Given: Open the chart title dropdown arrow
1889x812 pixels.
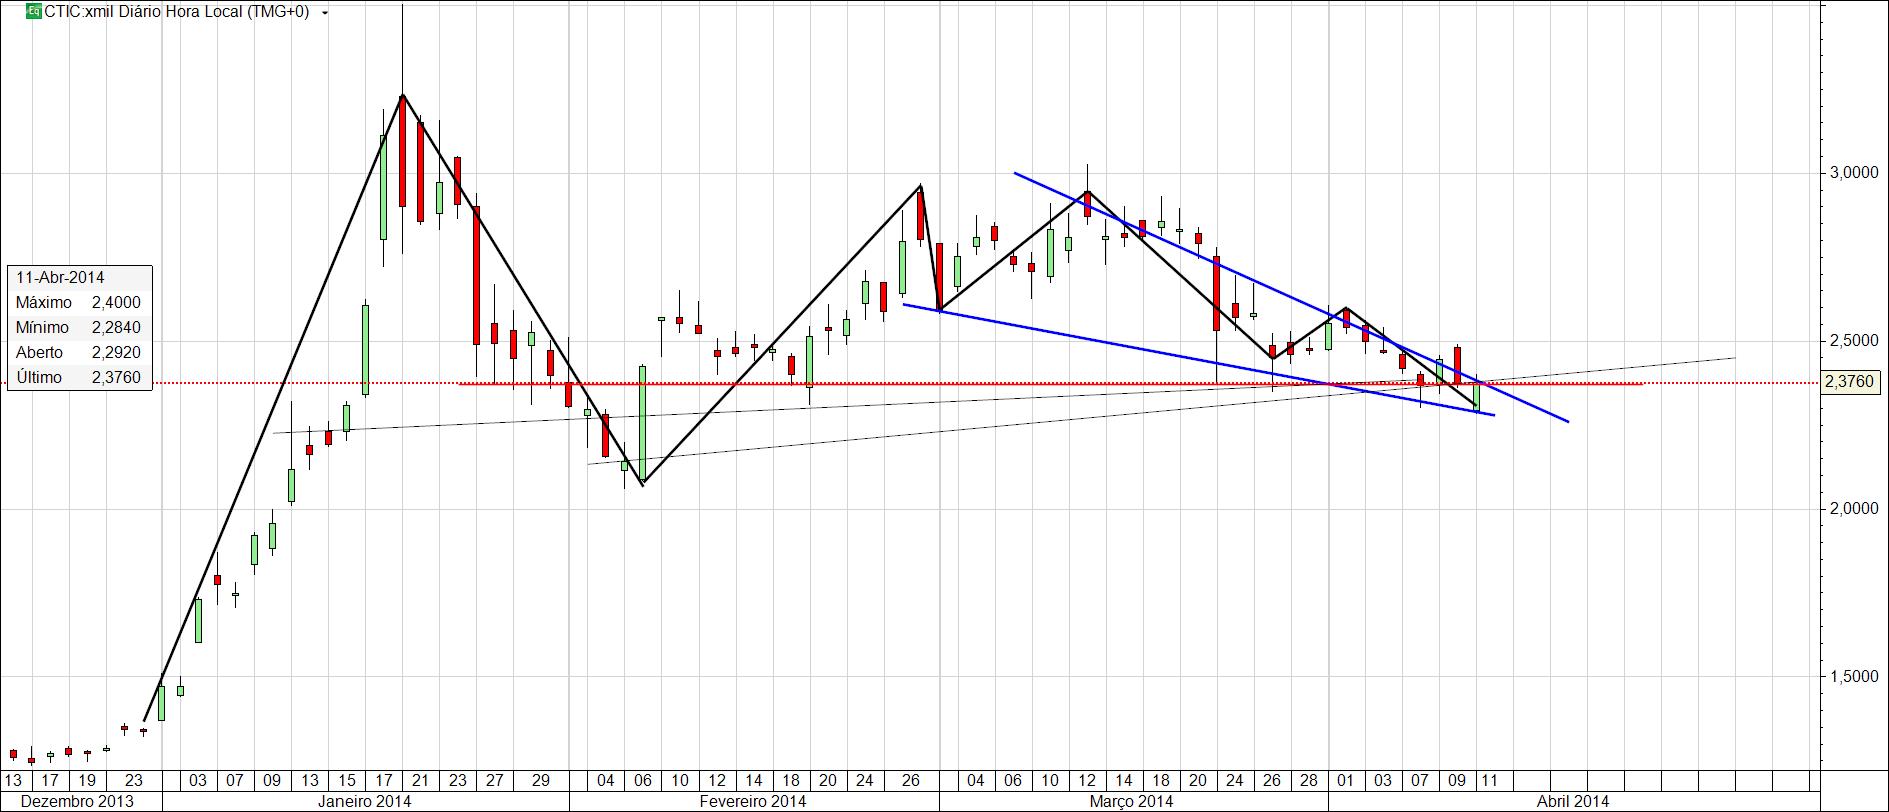Looking at the screenshot, I should tap(325, 14).
